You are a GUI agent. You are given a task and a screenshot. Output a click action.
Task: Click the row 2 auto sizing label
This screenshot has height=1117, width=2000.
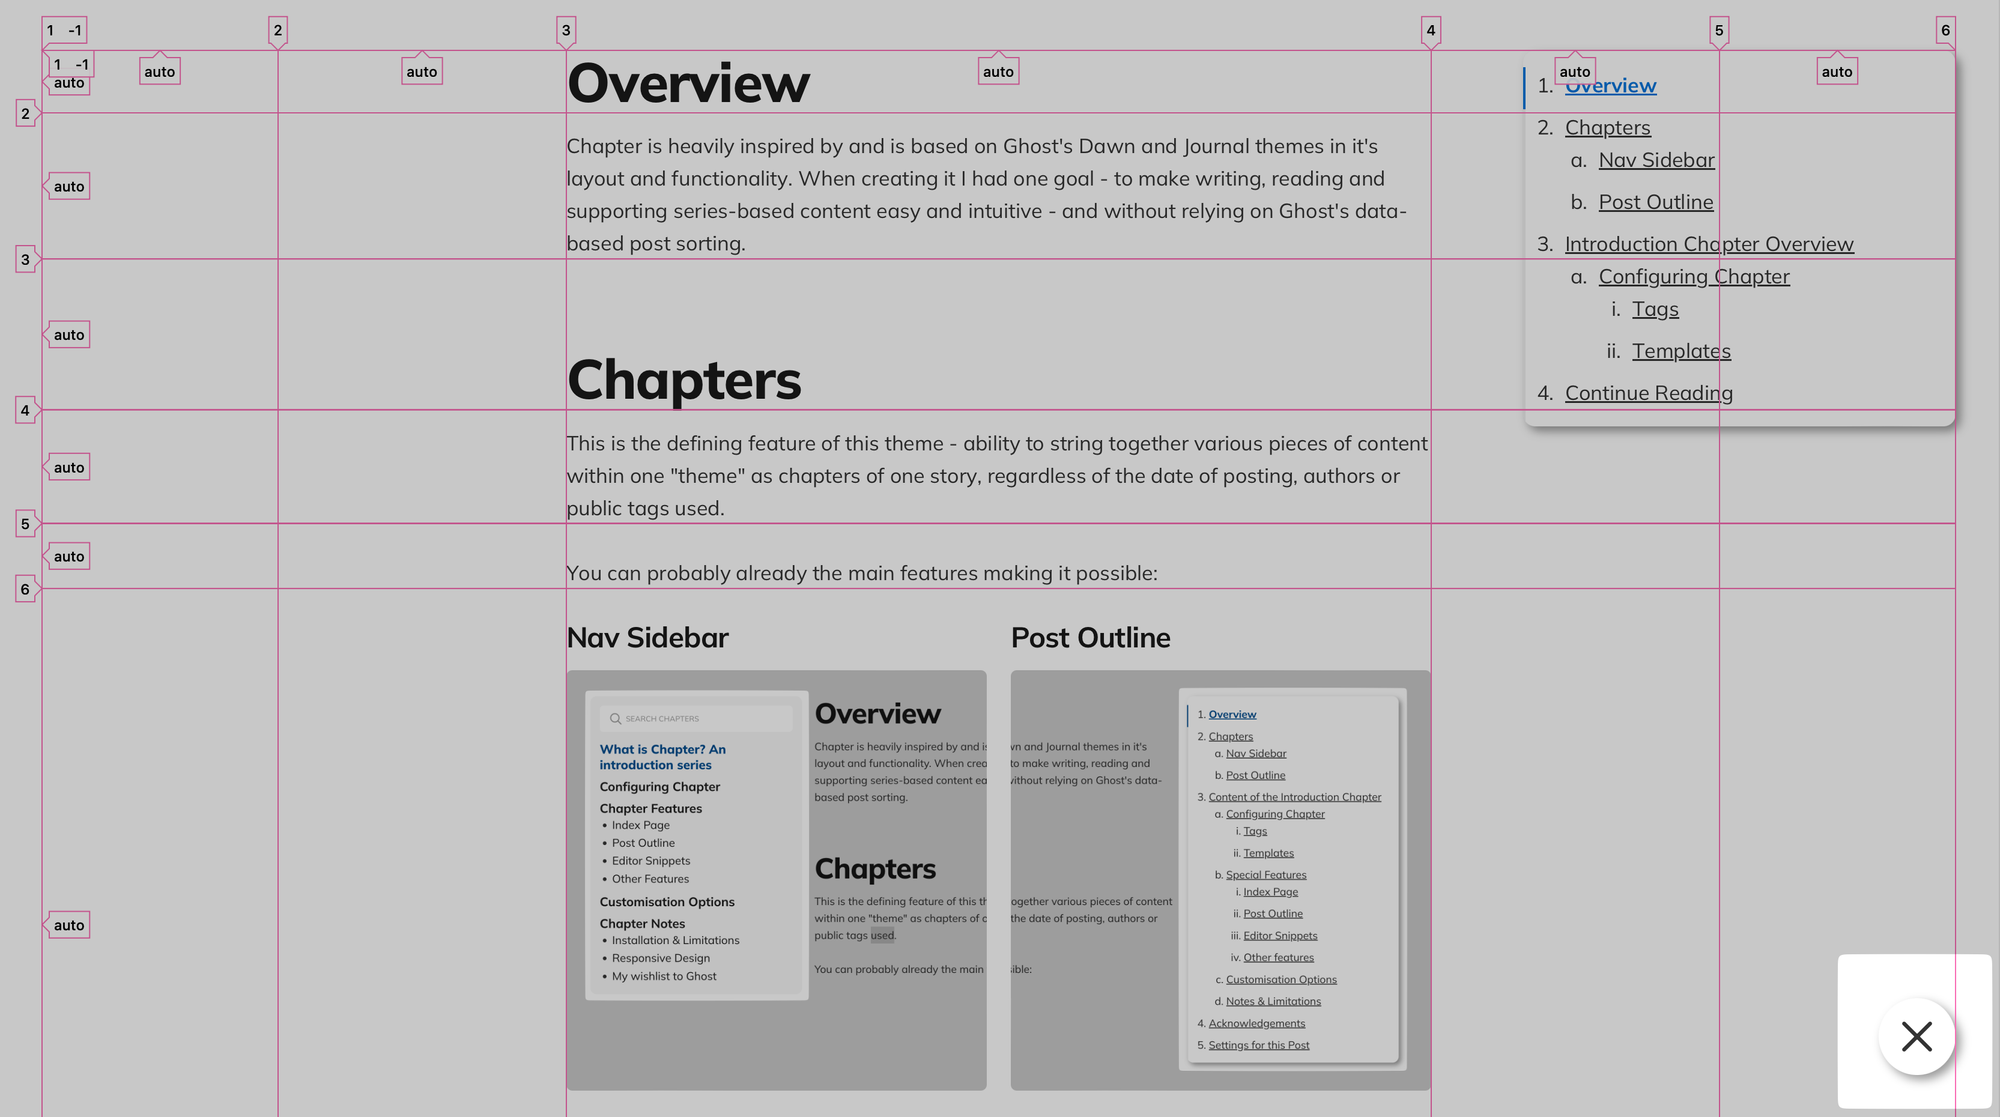(69, 185)
